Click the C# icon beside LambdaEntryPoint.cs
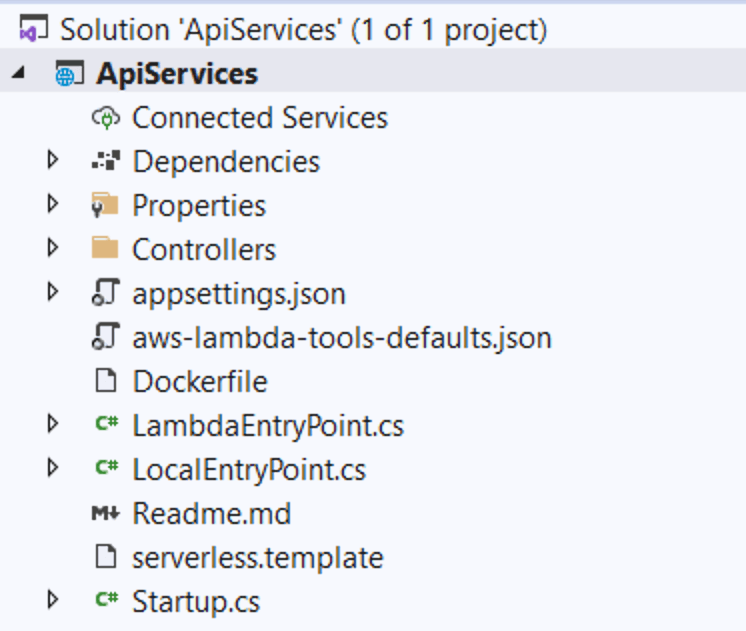The height and width of the screenshot is (631, 746). [107, 423]
